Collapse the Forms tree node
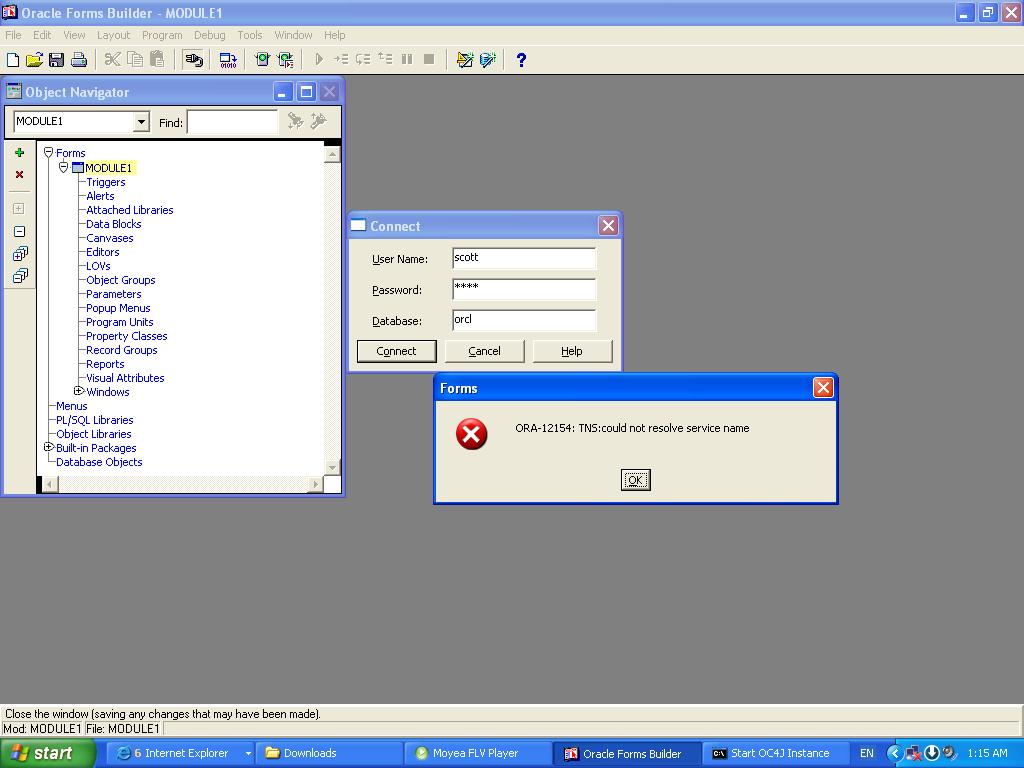 (48, 153)
